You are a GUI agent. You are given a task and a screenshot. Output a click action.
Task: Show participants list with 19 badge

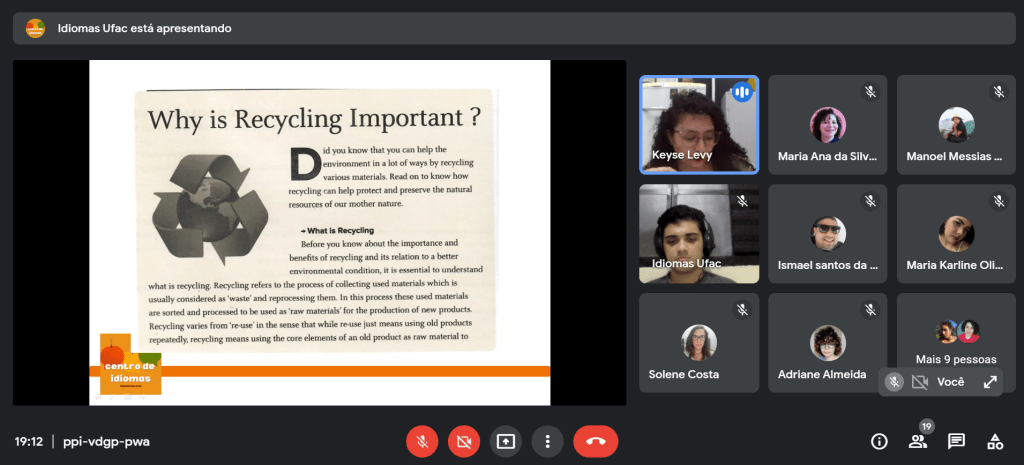[917, 441]
